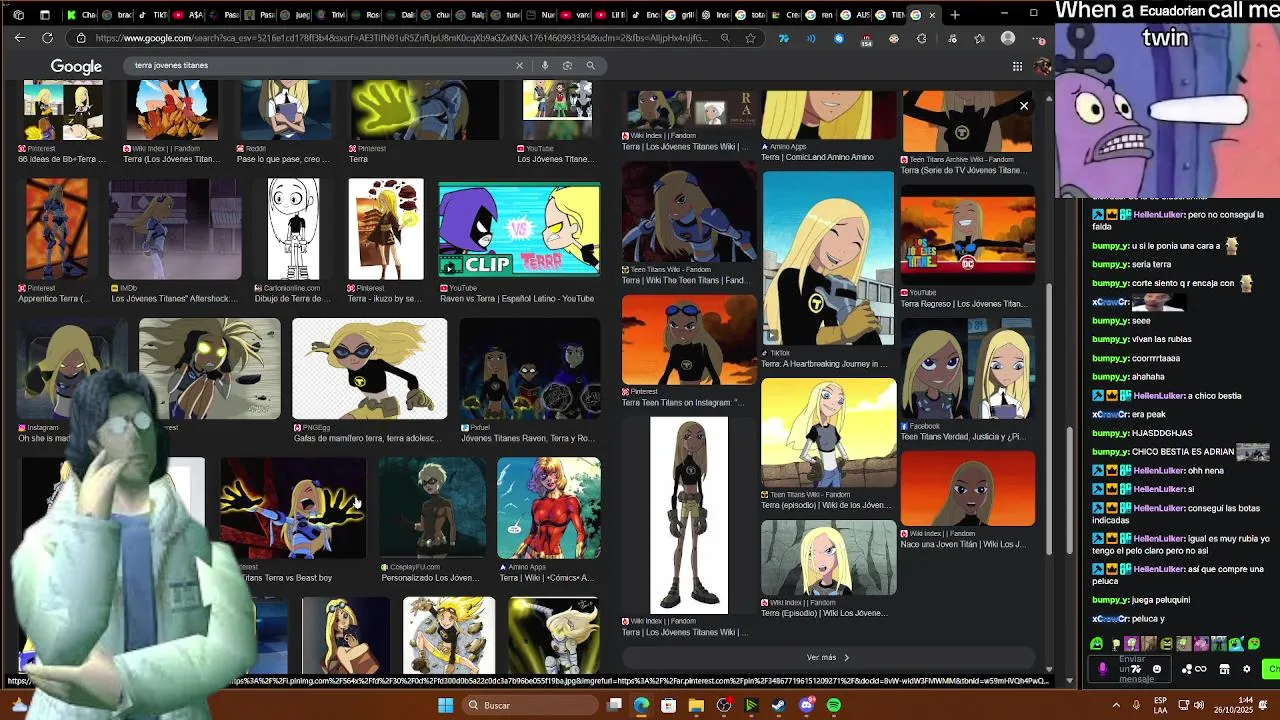Show hidden system tray icons

point(1115,705)
